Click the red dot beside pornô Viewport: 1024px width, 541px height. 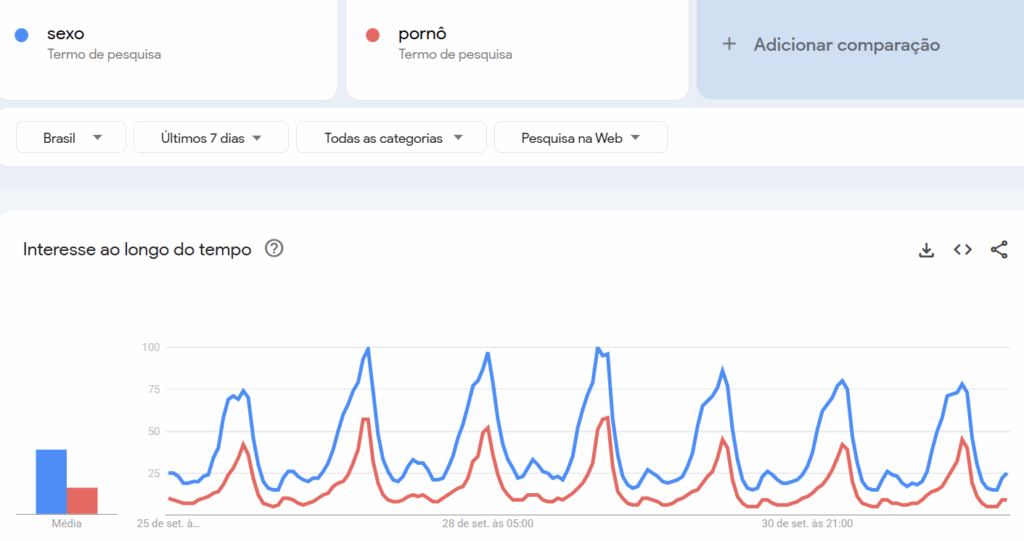373,35
